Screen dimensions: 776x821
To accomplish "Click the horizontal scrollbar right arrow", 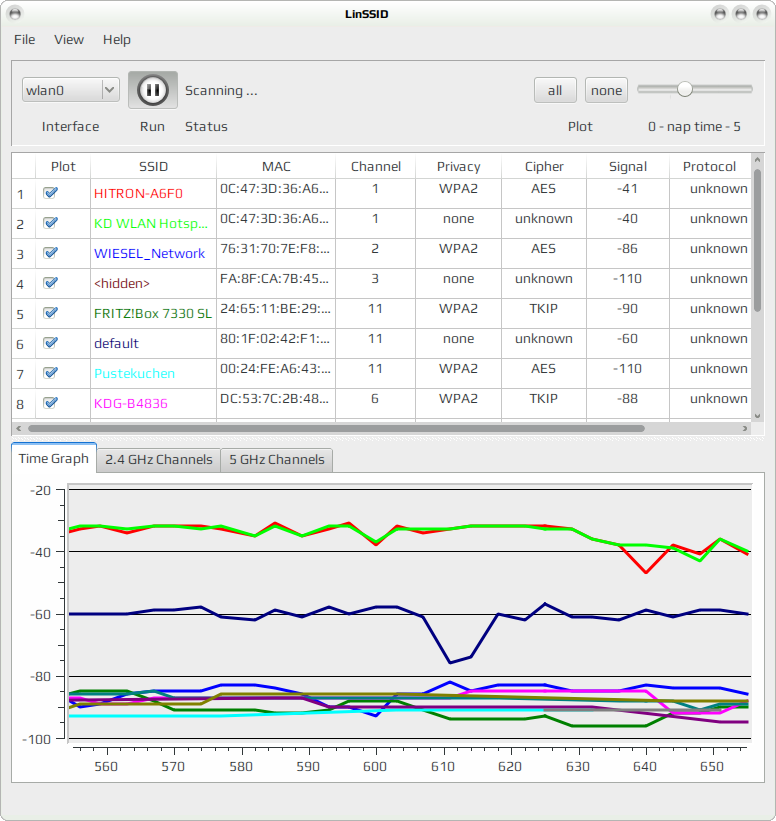I will [745, 428].
